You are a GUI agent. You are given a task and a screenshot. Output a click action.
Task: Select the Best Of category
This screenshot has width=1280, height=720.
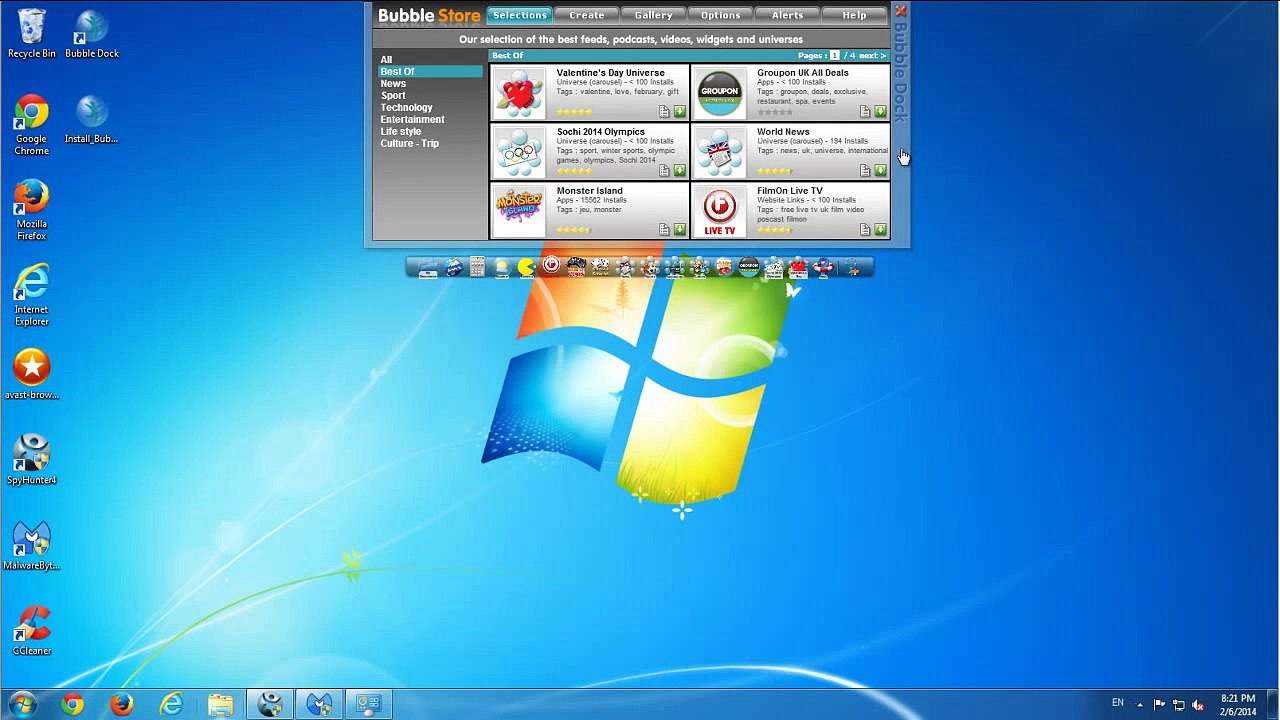point(430,72)
